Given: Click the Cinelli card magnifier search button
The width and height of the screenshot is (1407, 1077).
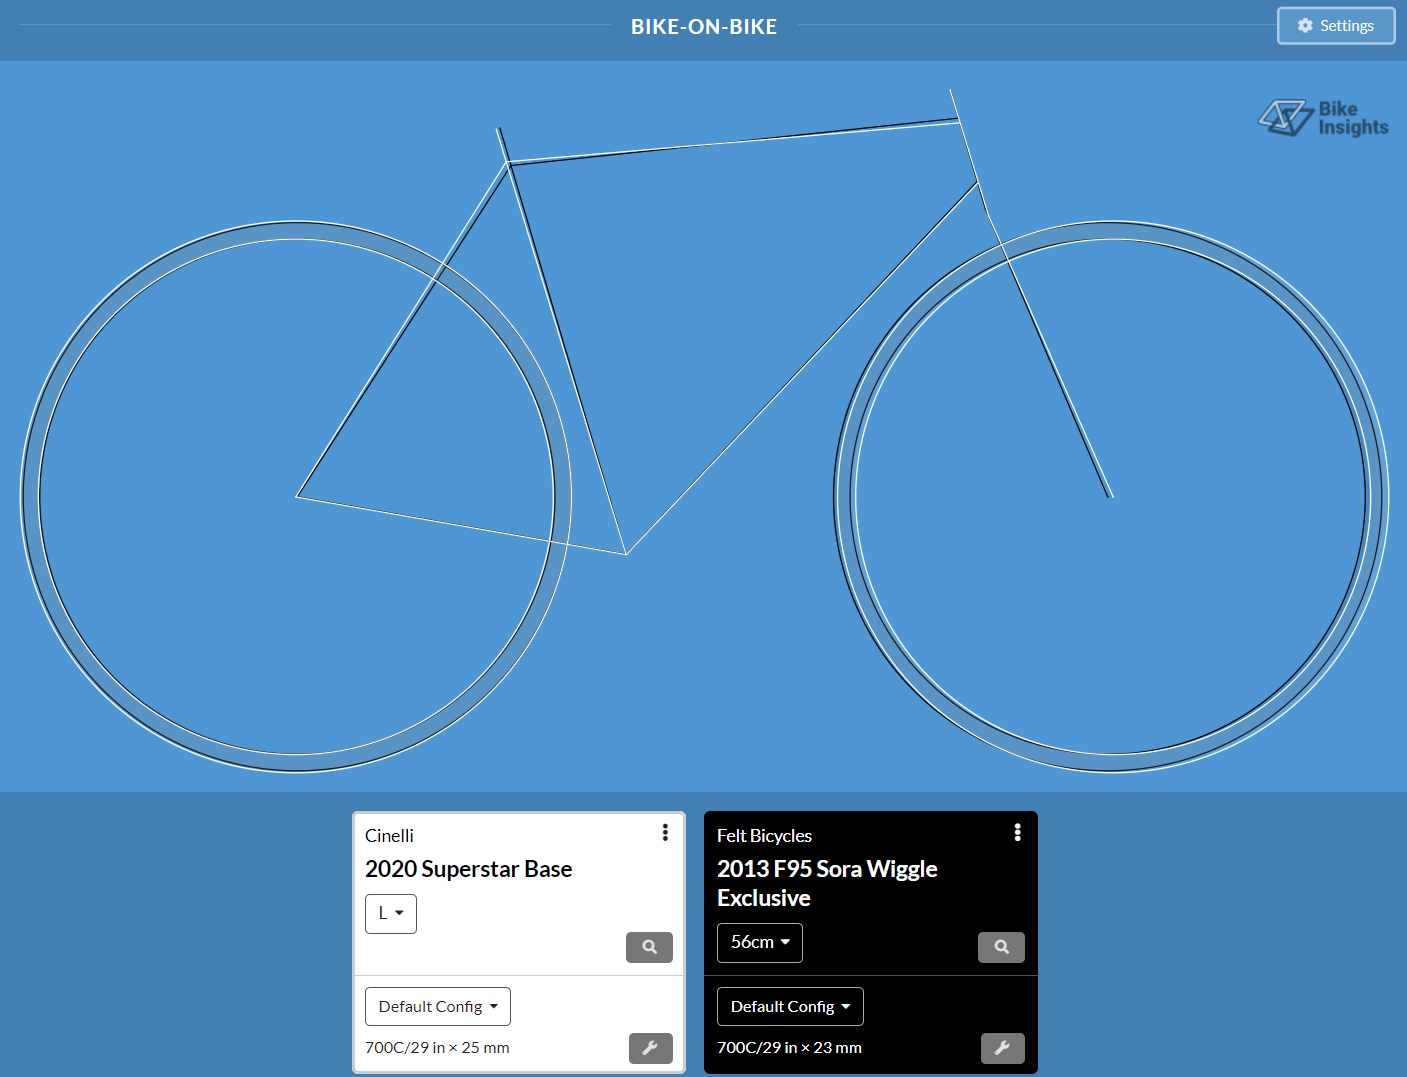Looking at the screenshot, I should (x=649, y=947).
